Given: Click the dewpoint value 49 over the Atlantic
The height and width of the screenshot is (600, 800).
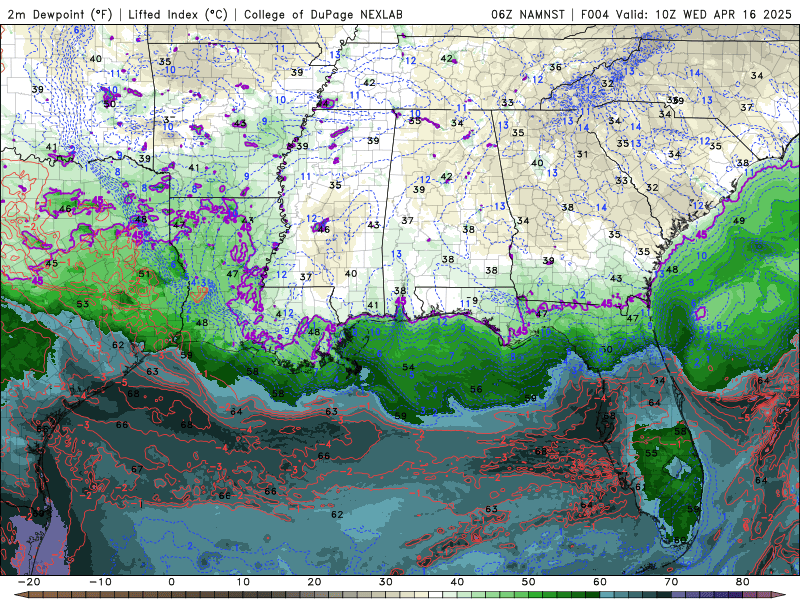Looking at the screenshot, I should (738, 221).
